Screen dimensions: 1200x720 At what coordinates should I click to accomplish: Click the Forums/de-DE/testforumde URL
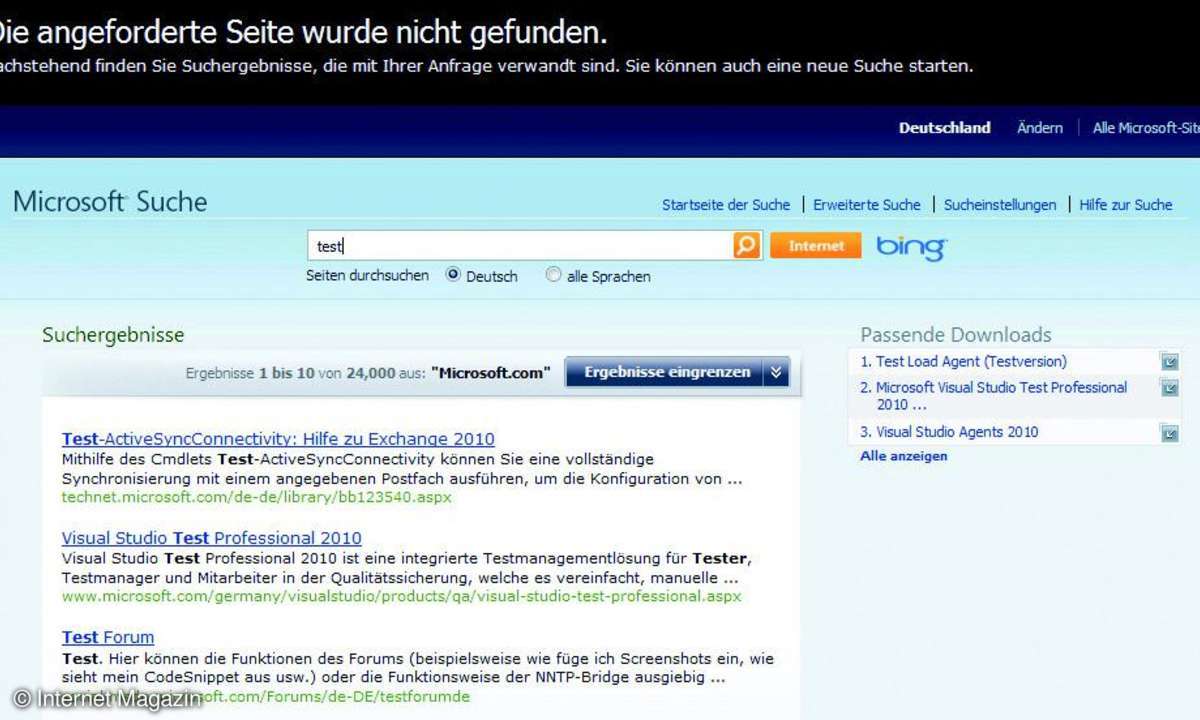(266, 696)
